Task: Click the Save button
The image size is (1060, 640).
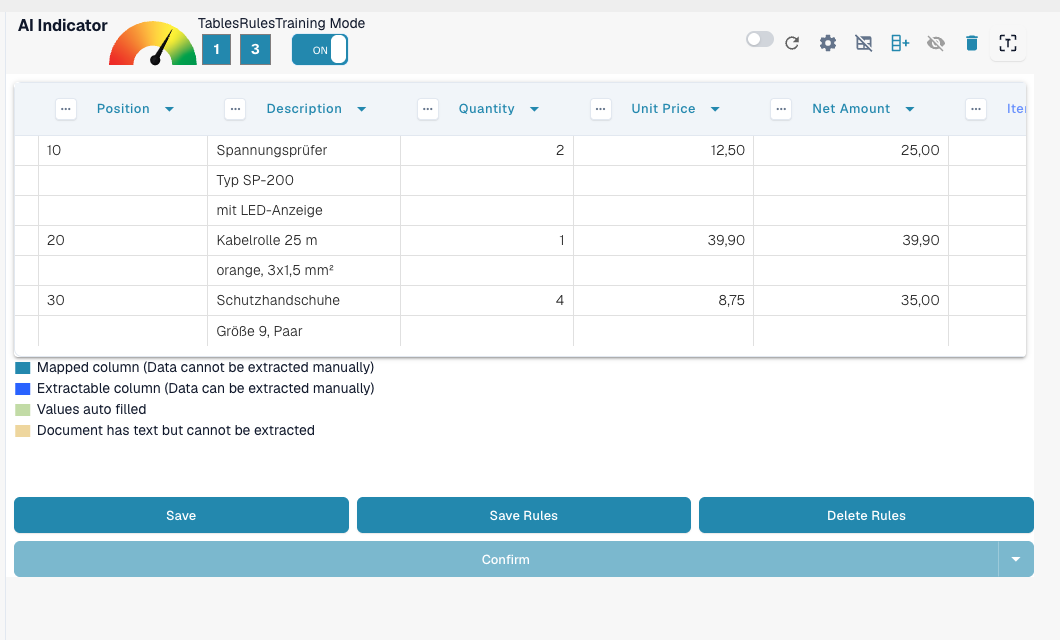Action: click(x=181, y=515)
